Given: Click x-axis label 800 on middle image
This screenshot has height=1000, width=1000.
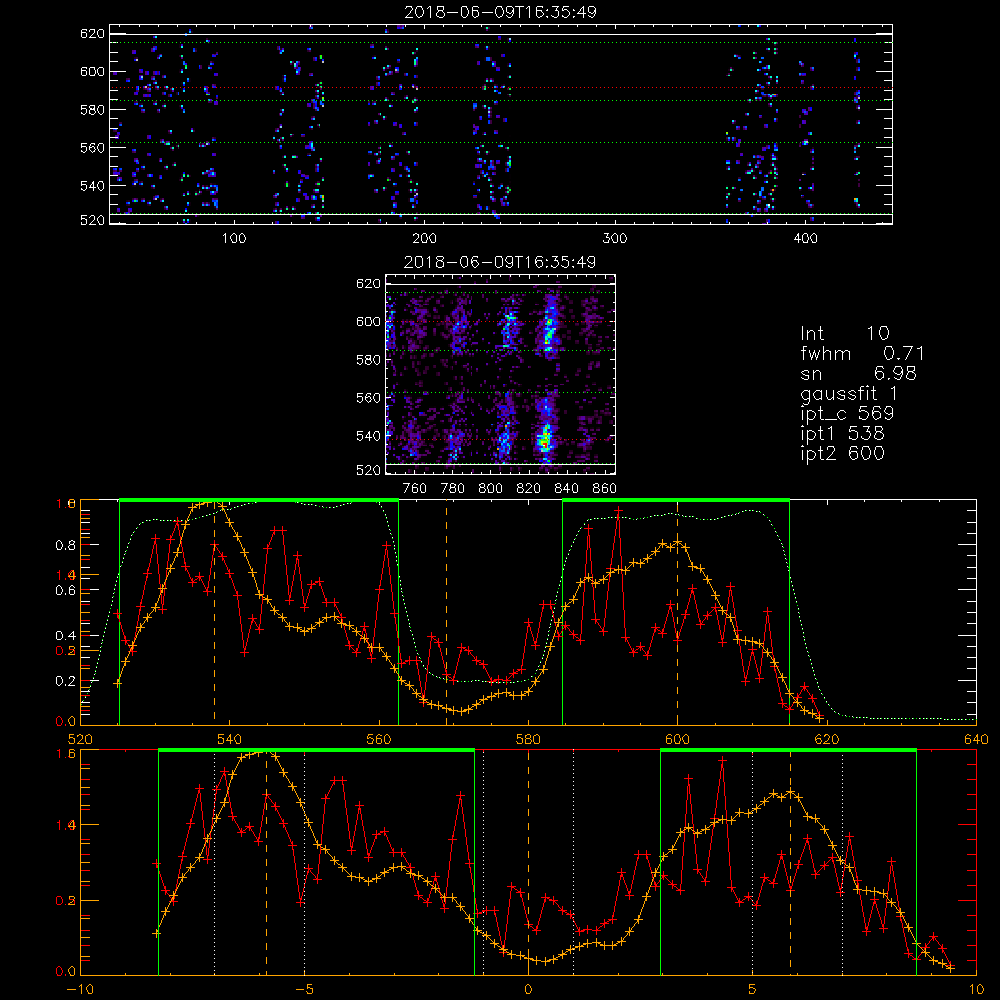Looking at the screenshot, I should (490, 489).
